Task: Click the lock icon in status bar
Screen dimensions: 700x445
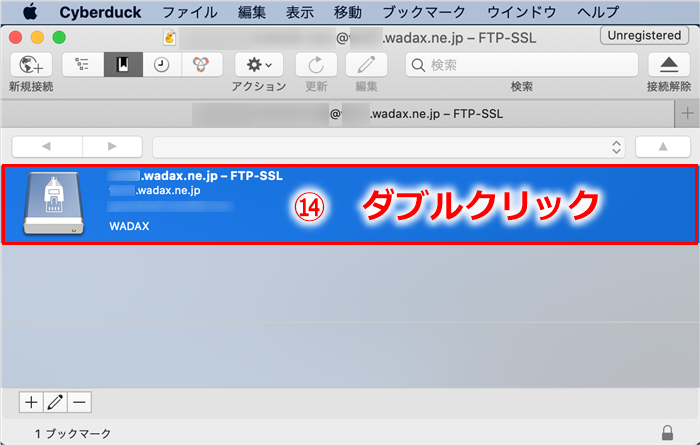Action: 667,432
